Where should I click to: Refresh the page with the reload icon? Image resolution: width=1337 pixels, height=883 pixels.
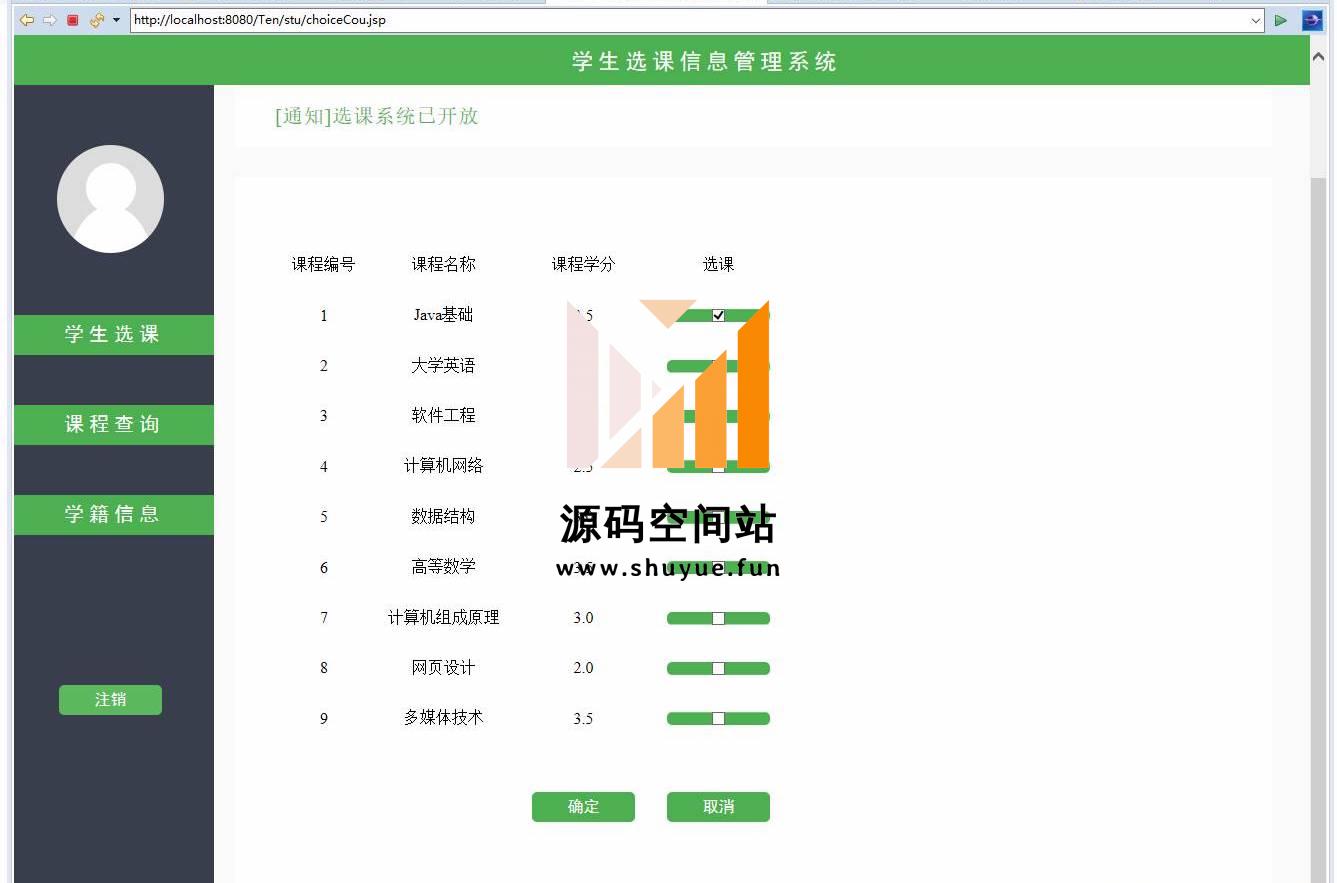(x=96, y=20)
